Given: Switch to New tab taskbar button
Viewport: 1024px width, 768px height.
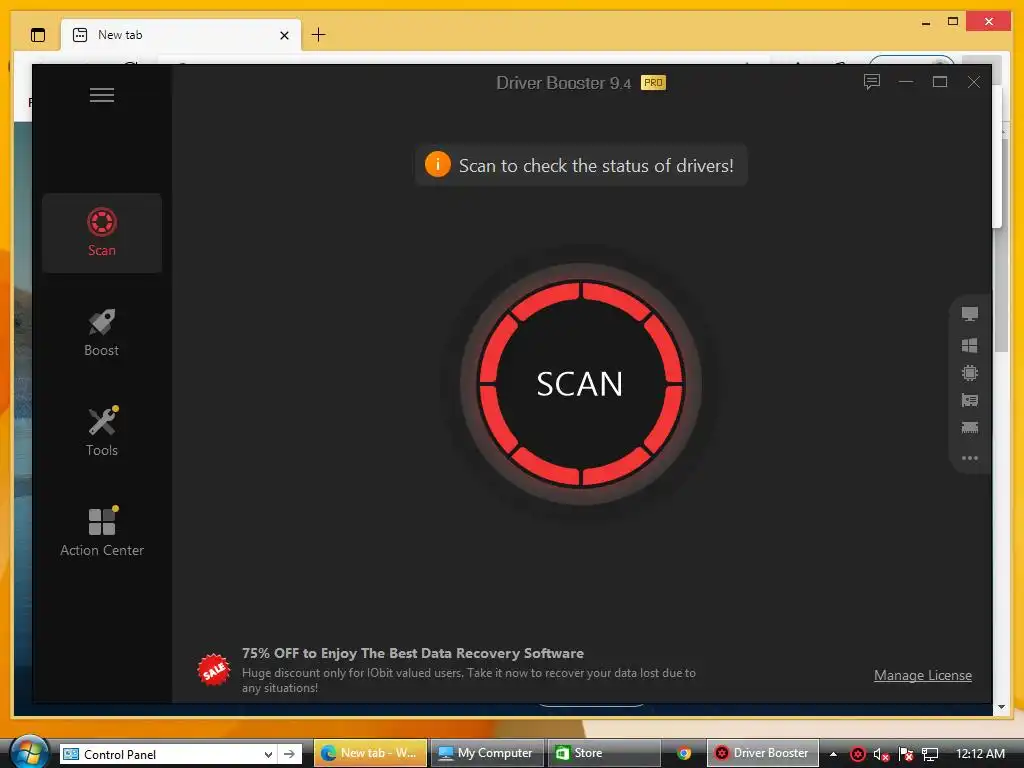Looking at the screenshot, I should click(370, 753).
